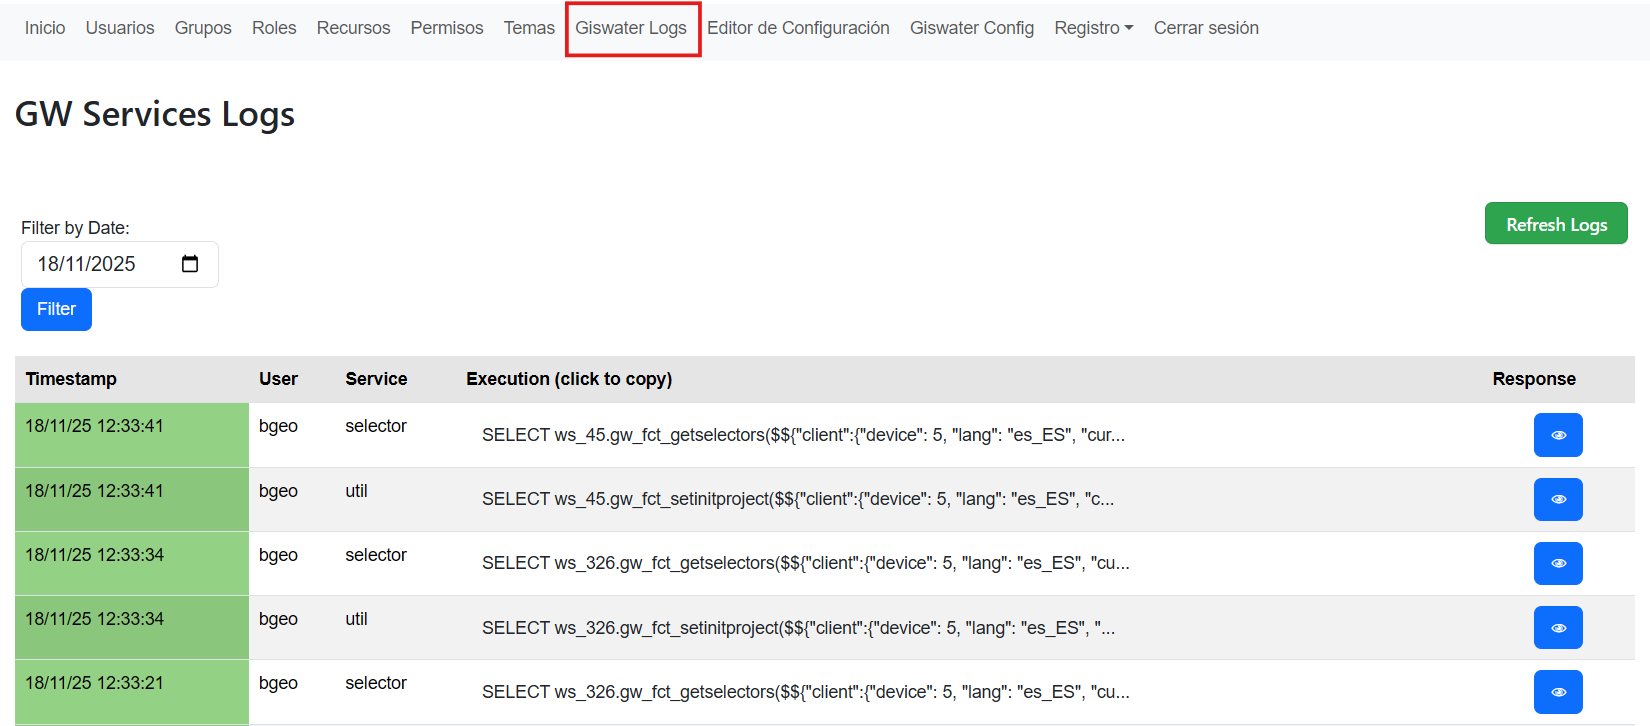Image resolution: width=1650 pixels, height=726 pixels.
Task: Navigate to Giswater Config
Action: tap(971, 28)
